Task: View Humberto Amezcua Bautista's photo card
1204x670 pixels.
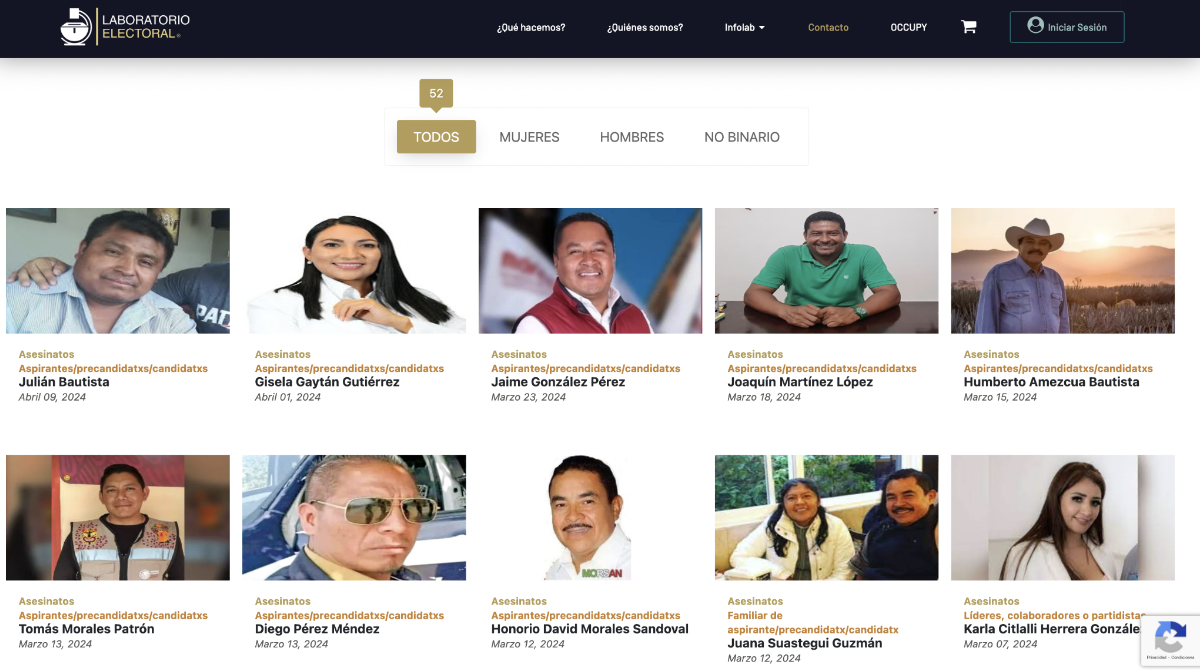Action: coord(1063,271)
